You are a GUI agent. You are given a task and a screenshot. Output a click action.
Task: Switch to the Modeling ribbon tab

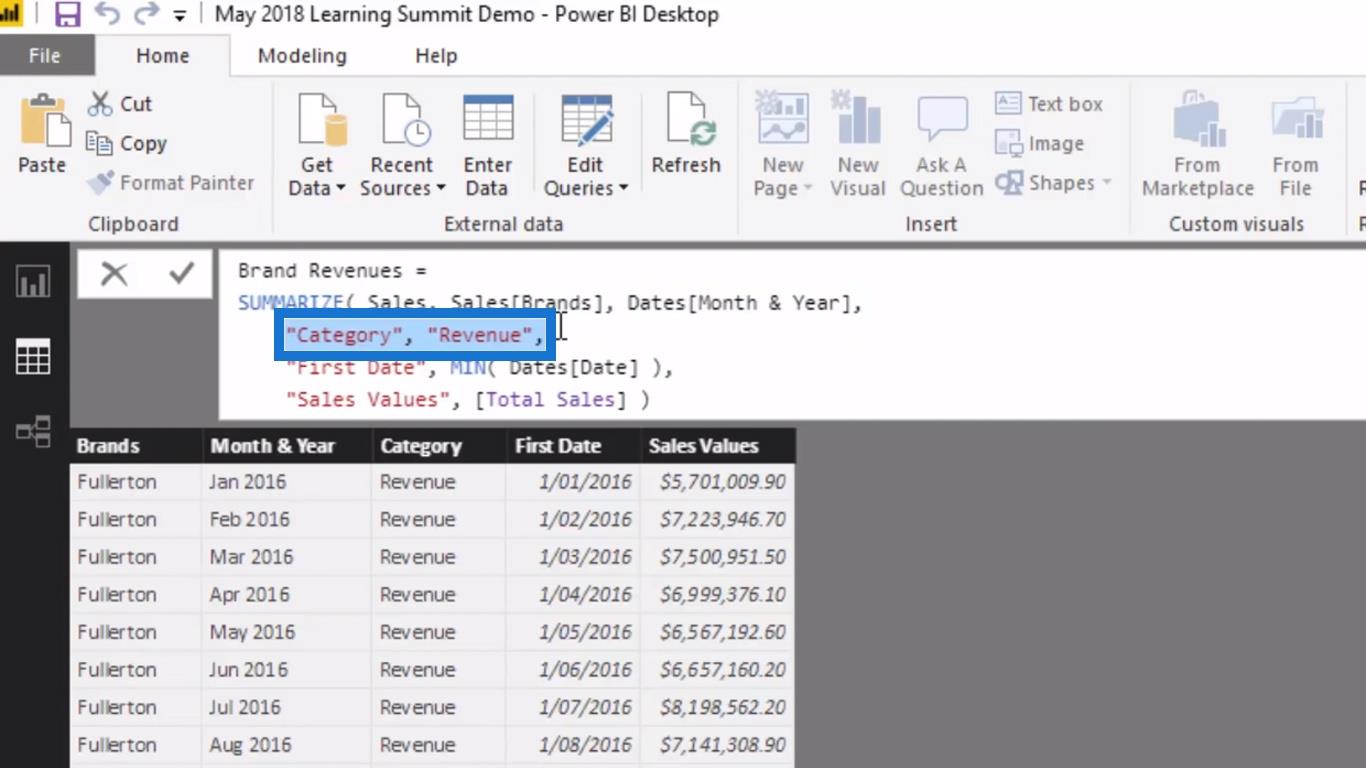[x=302, y=56]
